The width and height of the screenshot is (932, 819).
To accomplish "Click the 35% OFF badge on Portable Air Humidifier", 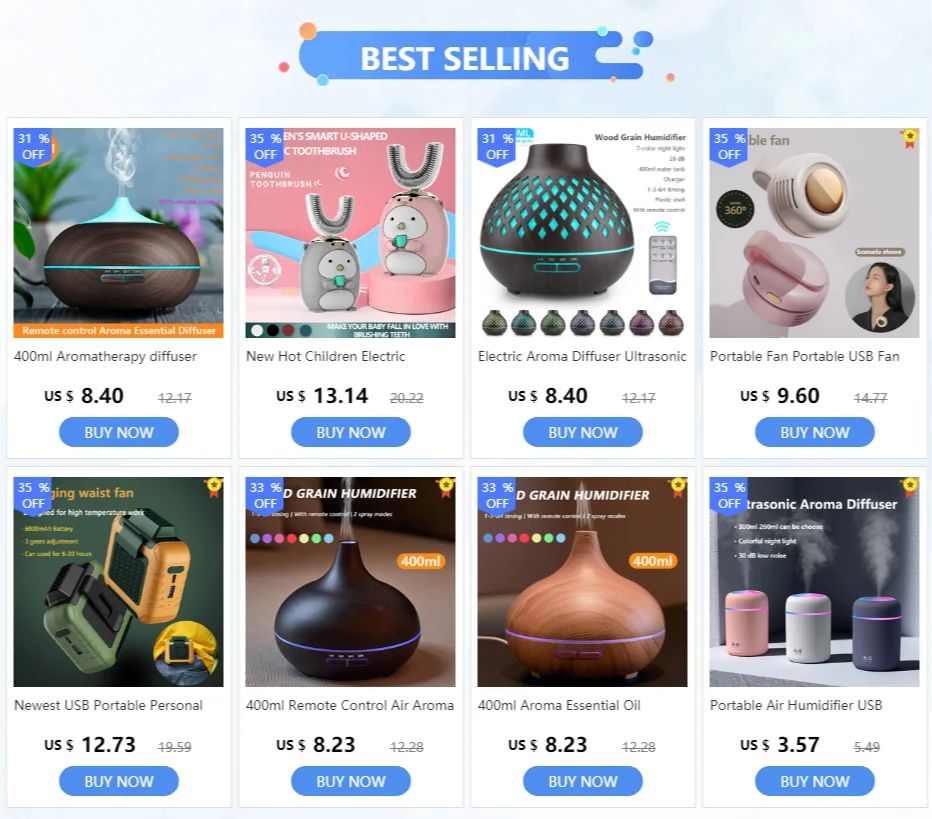I will 729,496.
